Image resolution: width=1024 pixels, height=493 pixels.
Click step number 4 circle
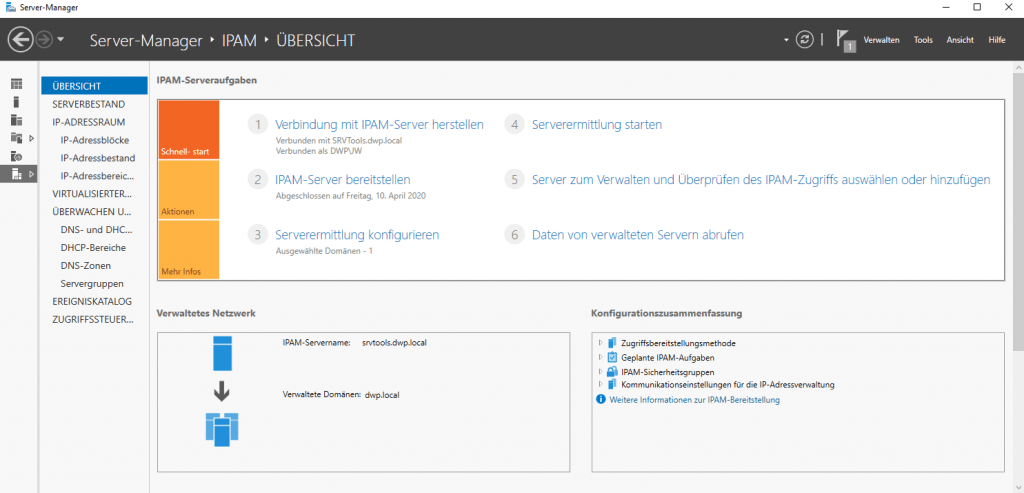[515, 125]
